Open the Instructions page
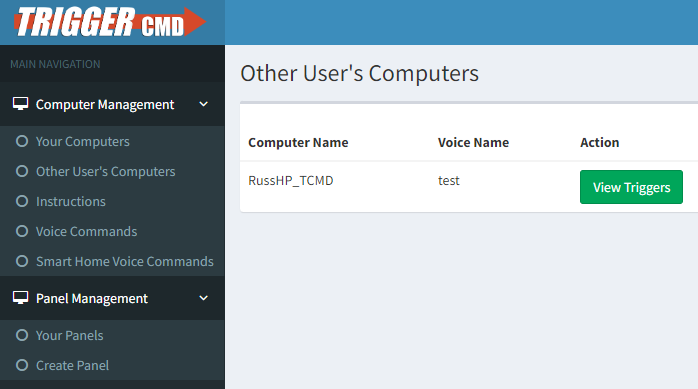Viewport: 698px width, 389px height. tap(71, 202)
